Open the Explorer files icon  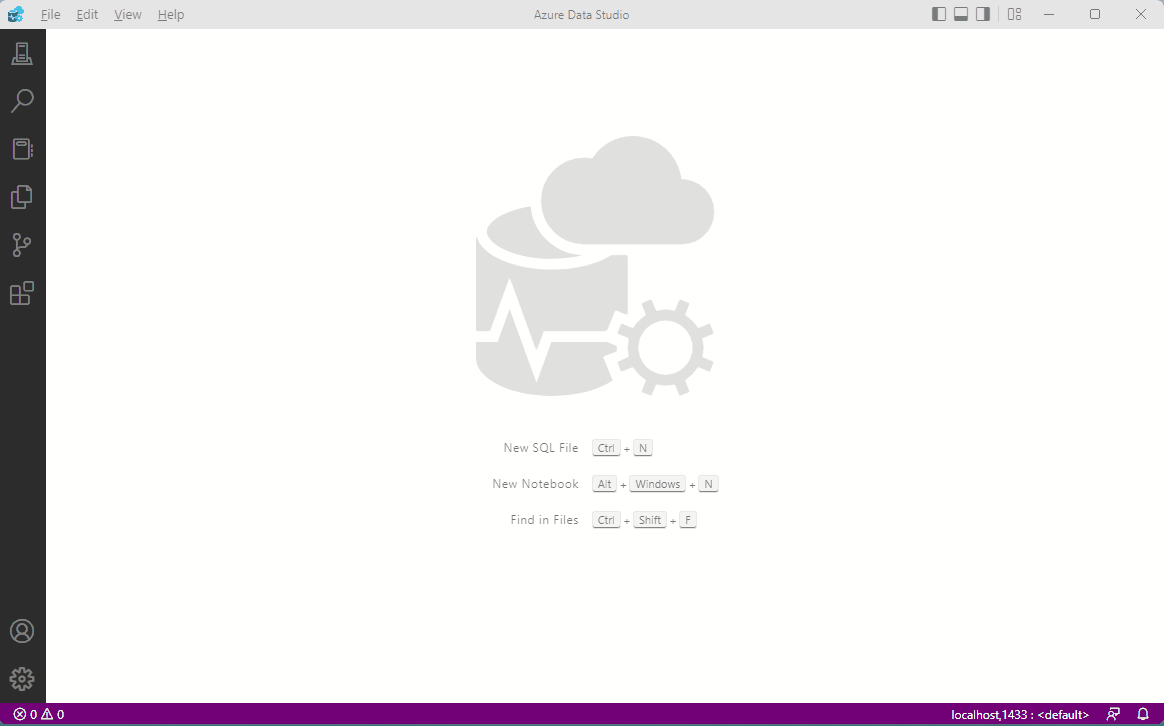[x=22, y=197]
